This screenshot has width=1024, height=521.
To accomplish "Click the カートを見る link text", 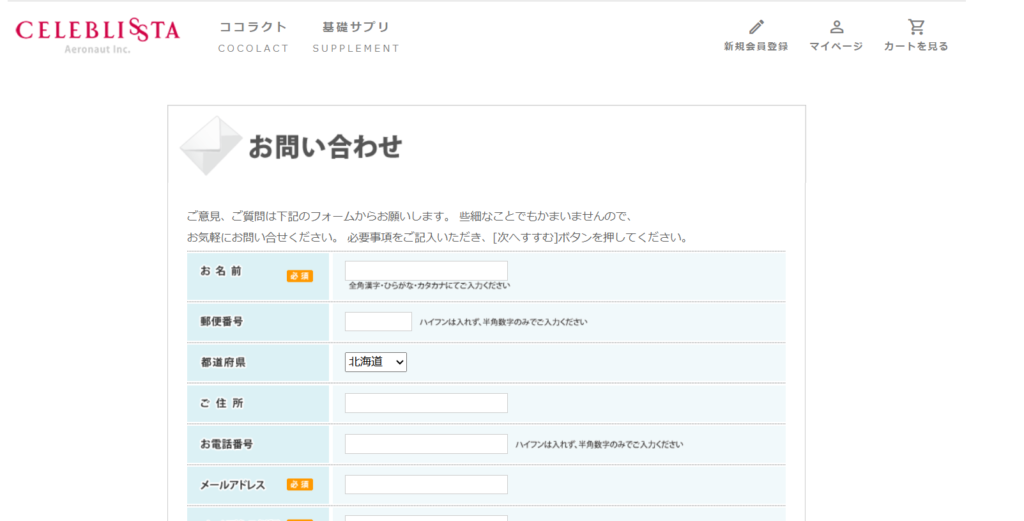I will [916, 46].
